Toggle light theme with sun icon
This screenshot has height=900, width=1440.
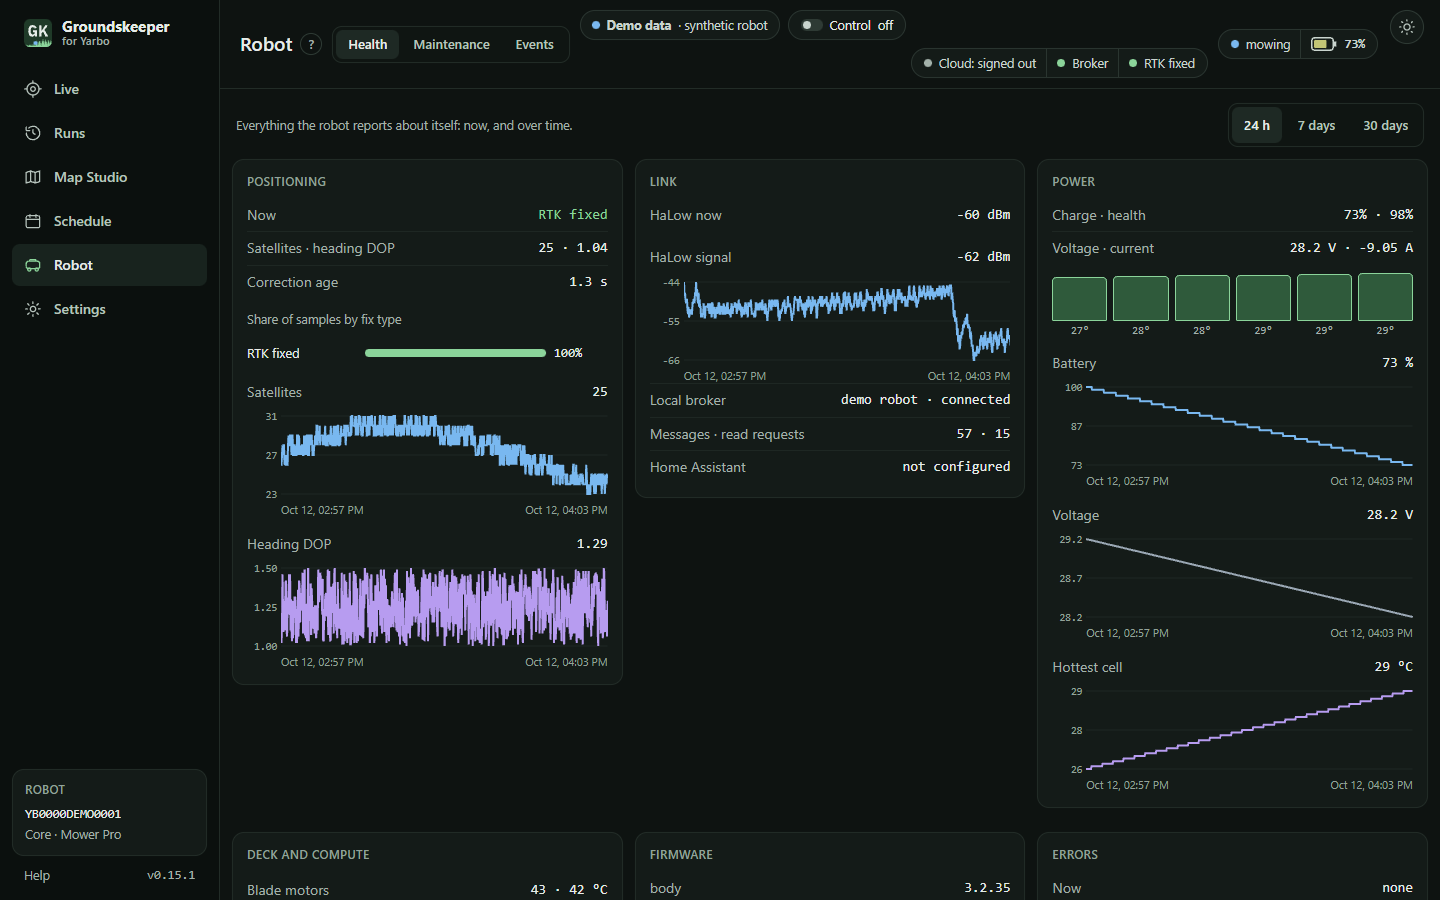click(x=1407, y=27)
